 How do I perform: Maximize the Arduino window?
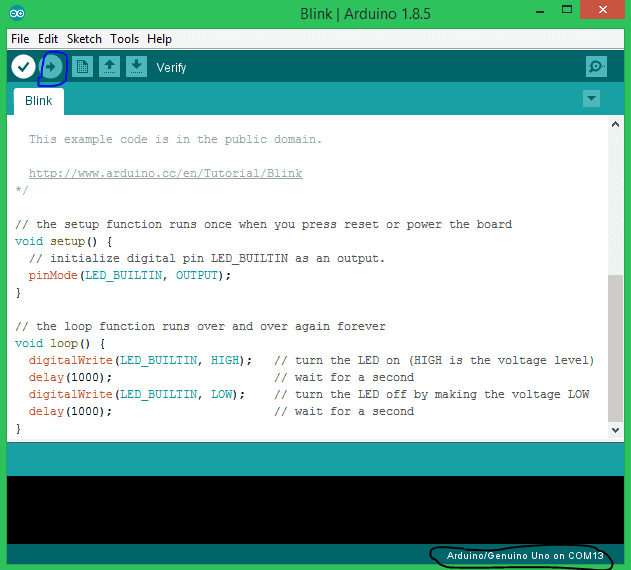pyautogui.click(x=567, y=10)
